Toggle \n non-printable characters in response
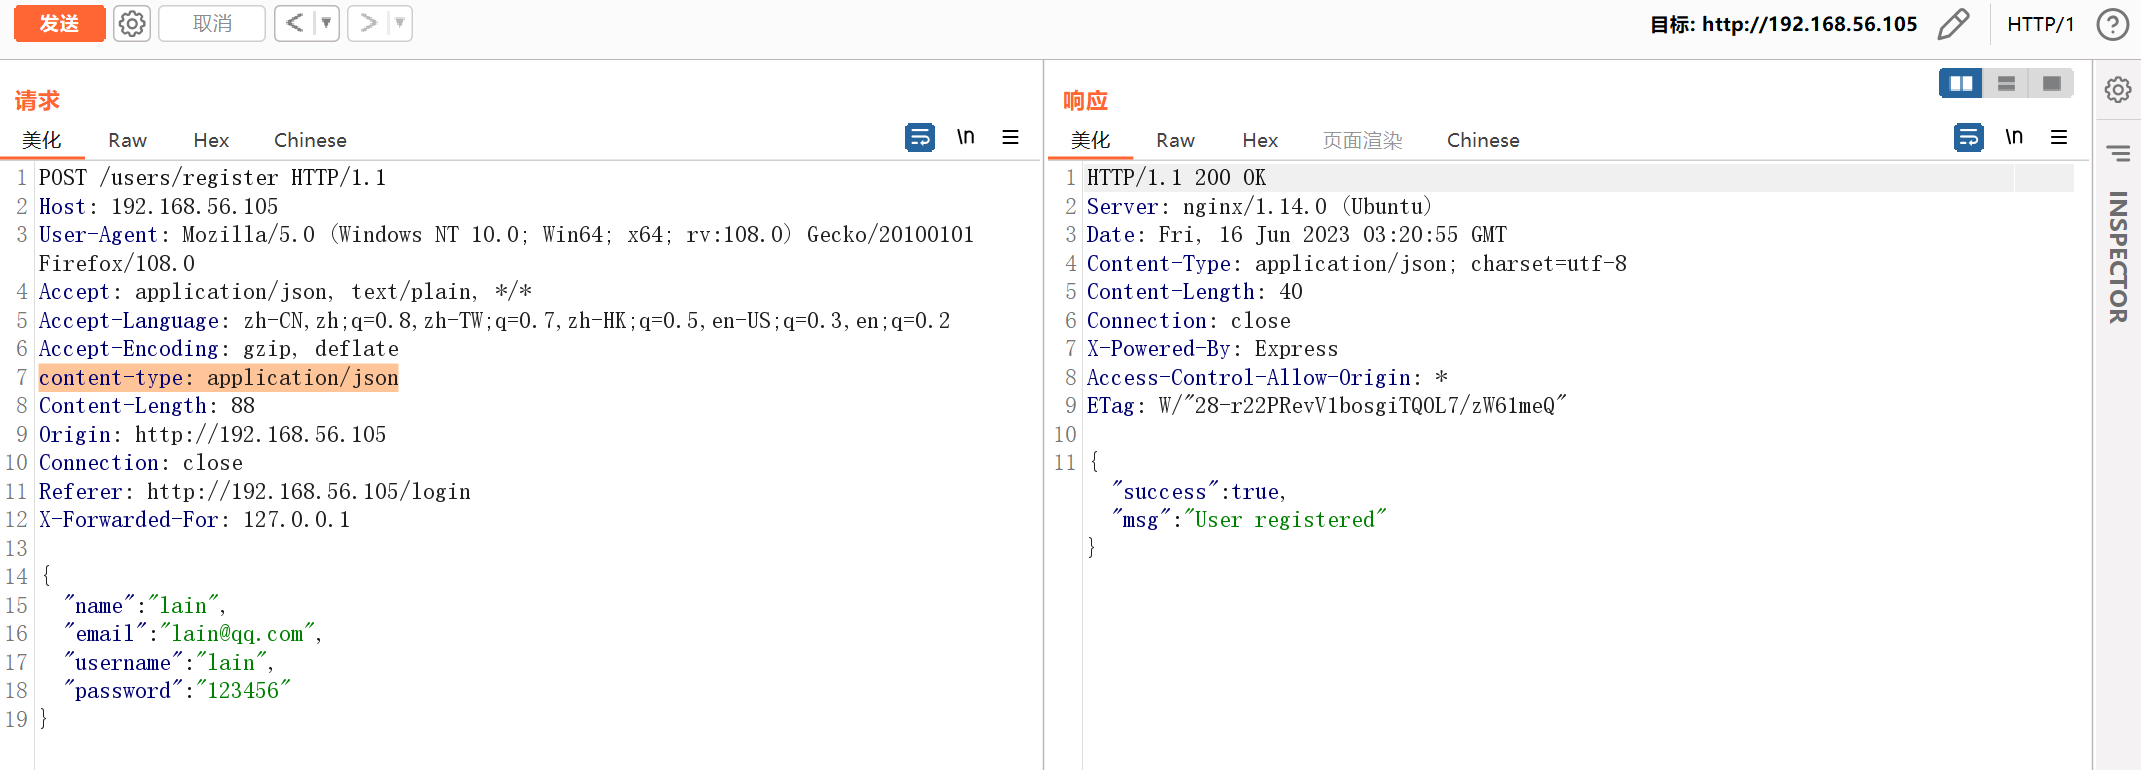Viewport: 2141px width, 770px height. tap(2014, 137)
